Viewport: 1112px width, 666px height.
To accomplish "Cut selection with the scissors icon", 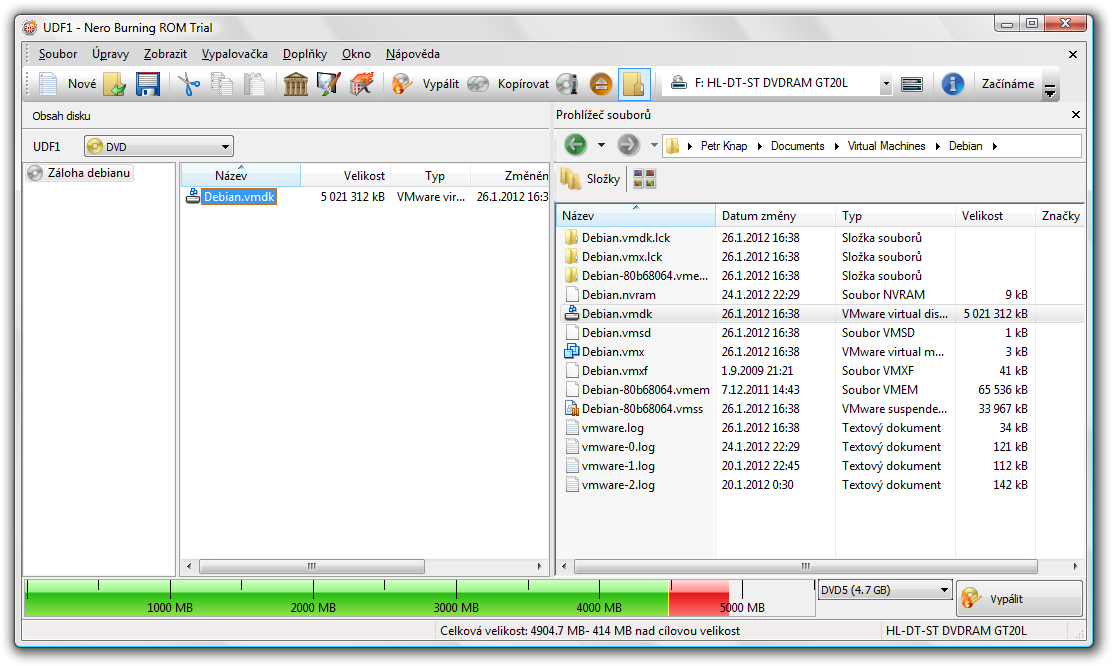I will click(189, 84).
